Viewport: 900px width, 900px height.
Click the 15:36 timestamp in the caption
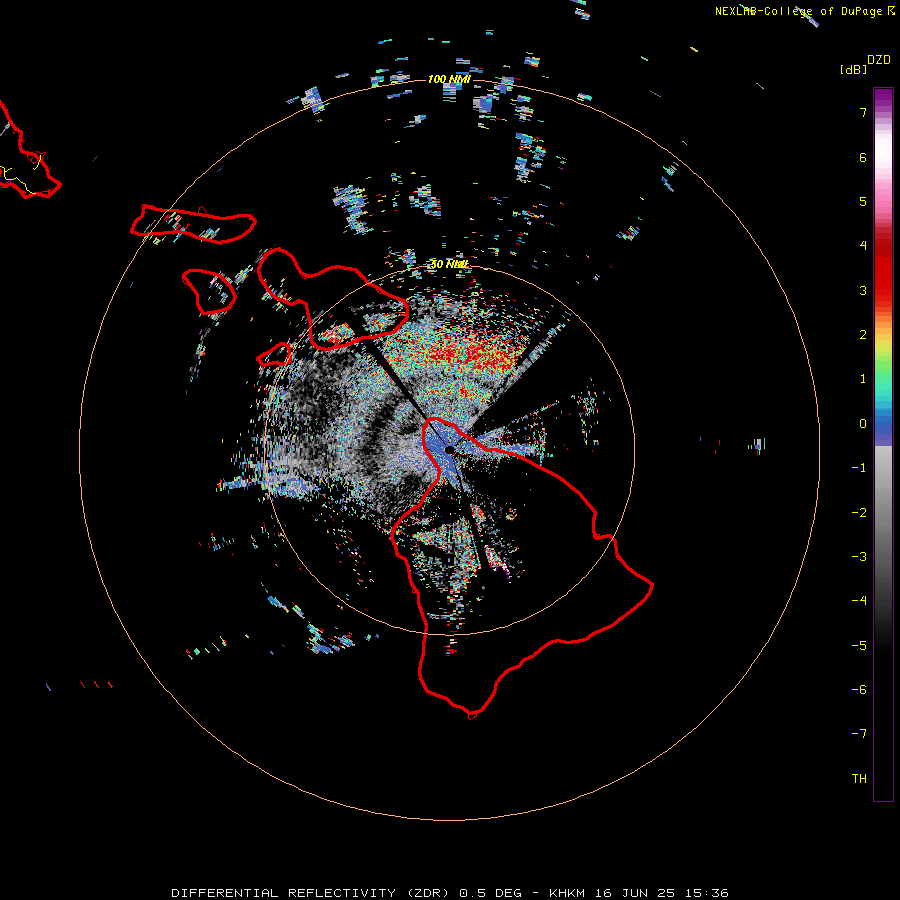coord(709,893)
